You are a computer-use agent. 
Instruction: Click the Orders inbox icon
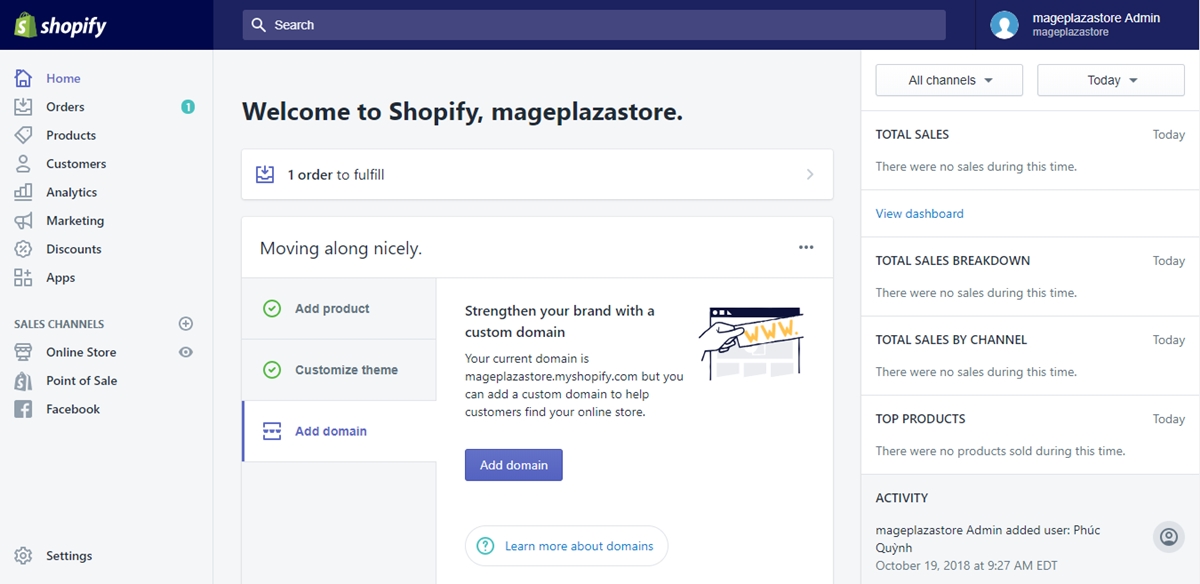point(23,107)
